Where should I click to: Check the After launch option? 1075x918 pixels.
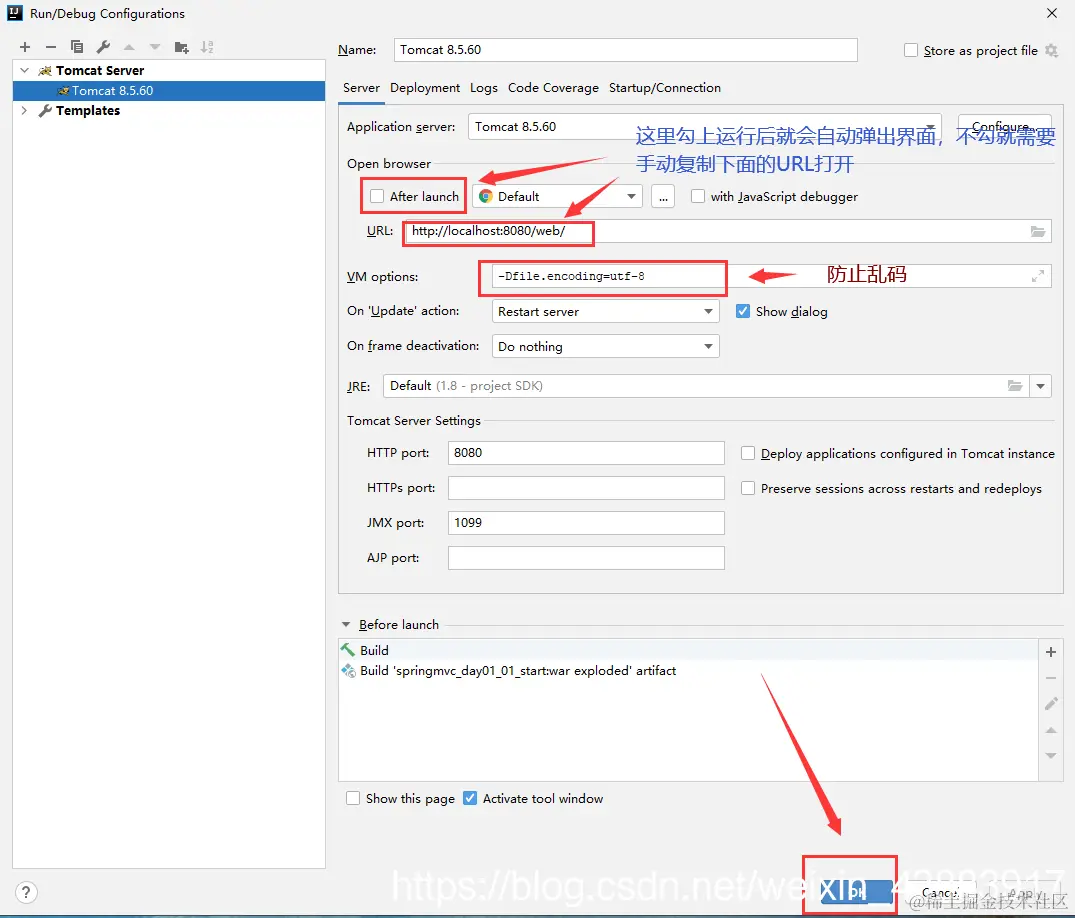(376, 196)
